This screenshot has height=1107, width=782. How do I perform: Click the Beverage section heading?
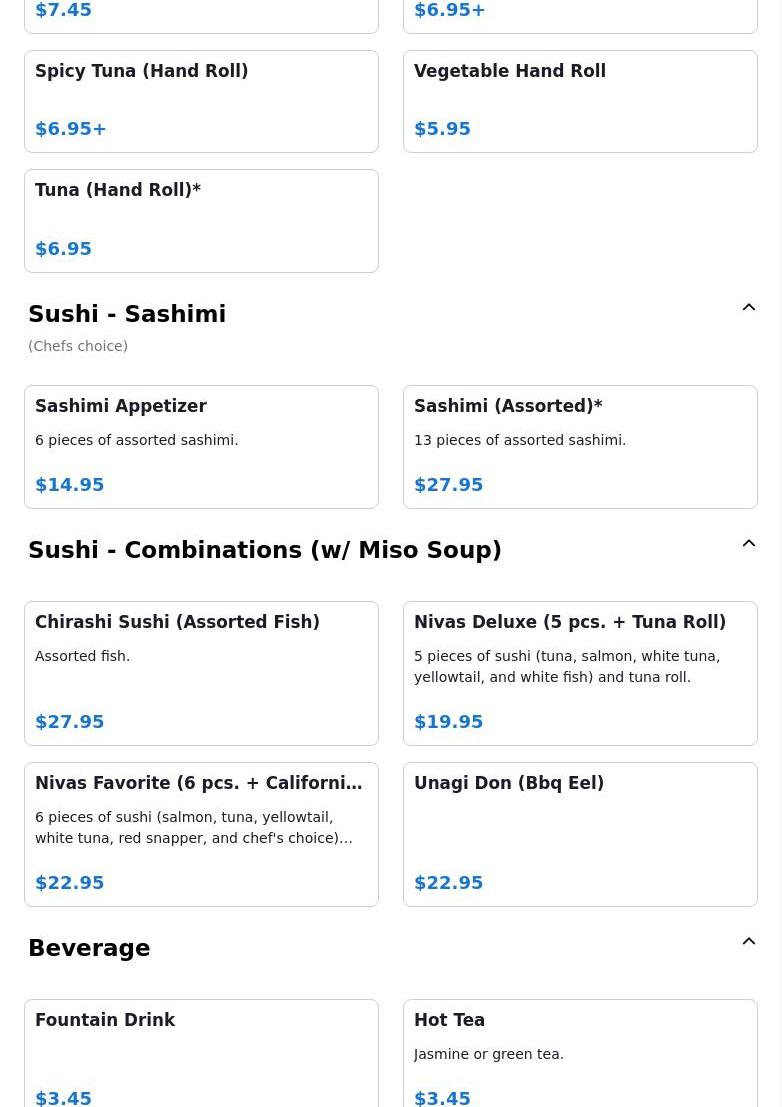point(89,948)
